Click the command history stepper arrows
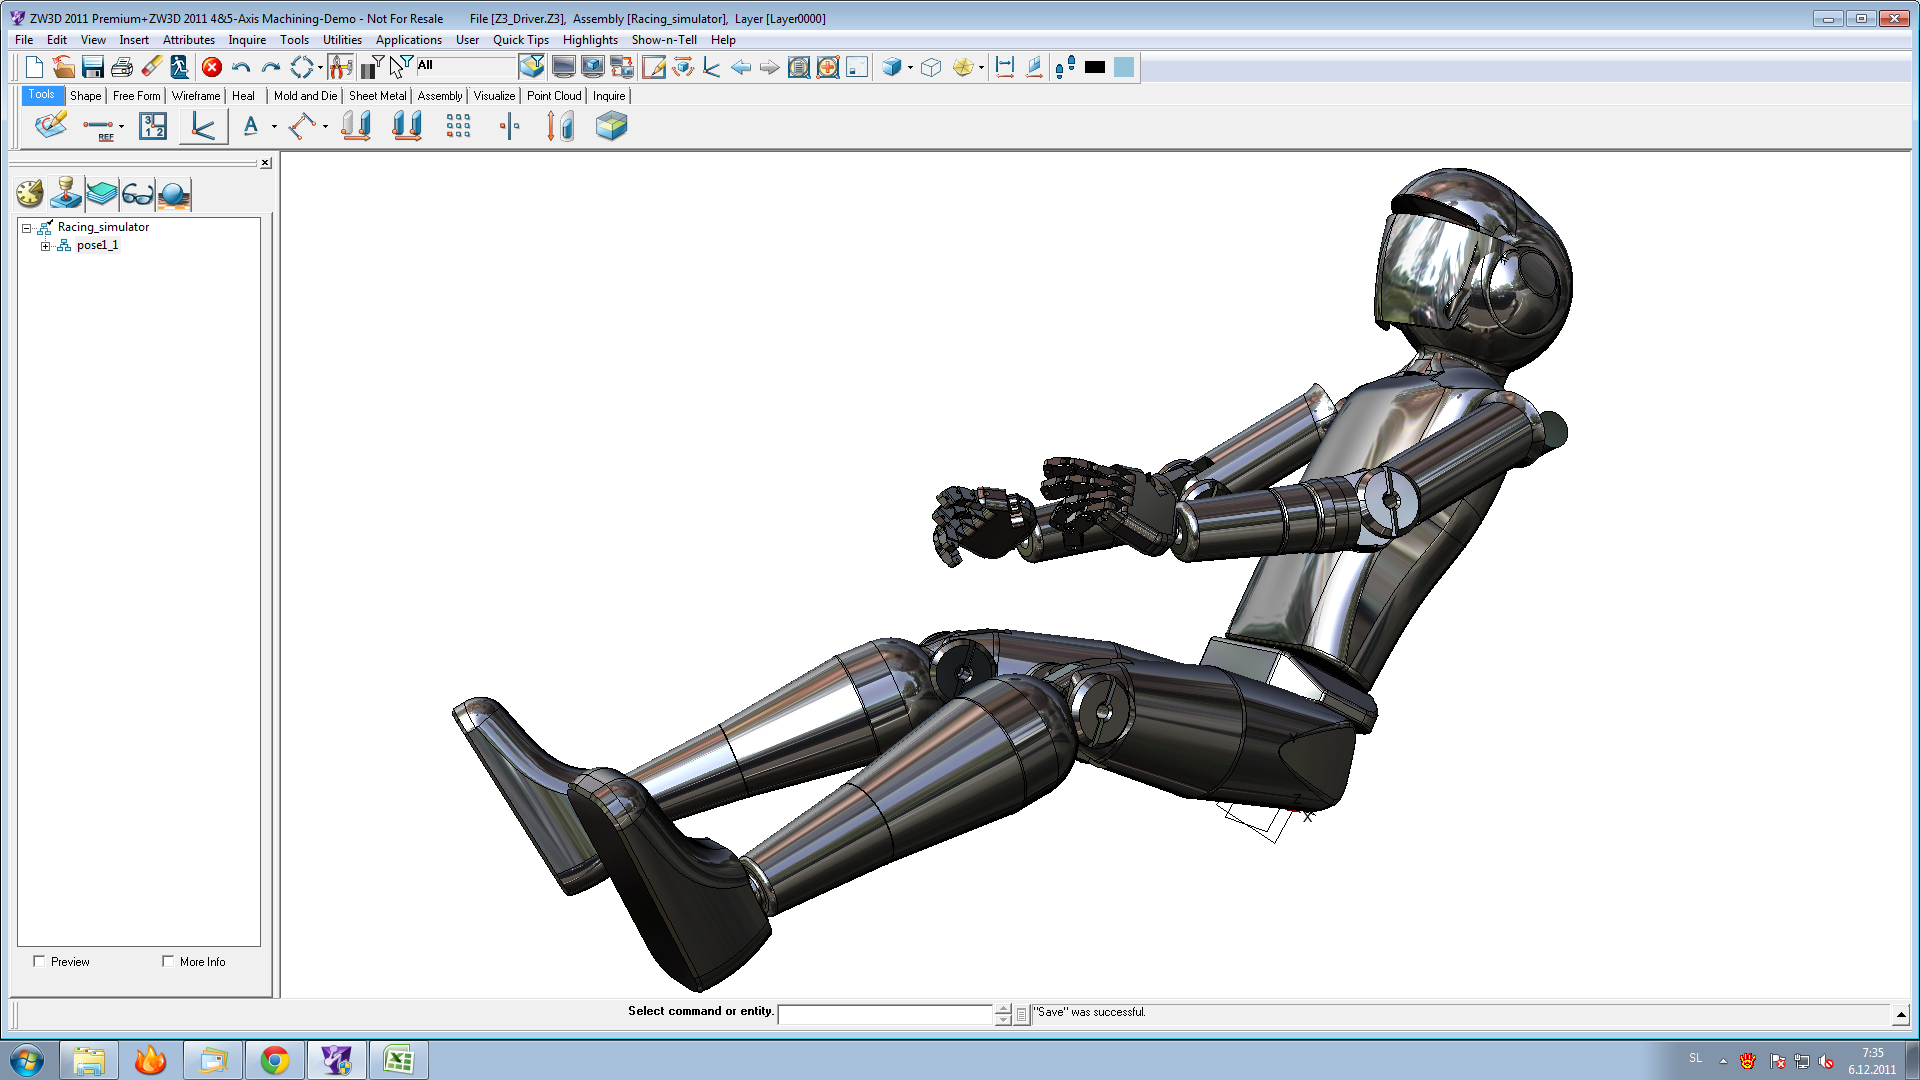1920x1080 pixels. point(1003,1014)
